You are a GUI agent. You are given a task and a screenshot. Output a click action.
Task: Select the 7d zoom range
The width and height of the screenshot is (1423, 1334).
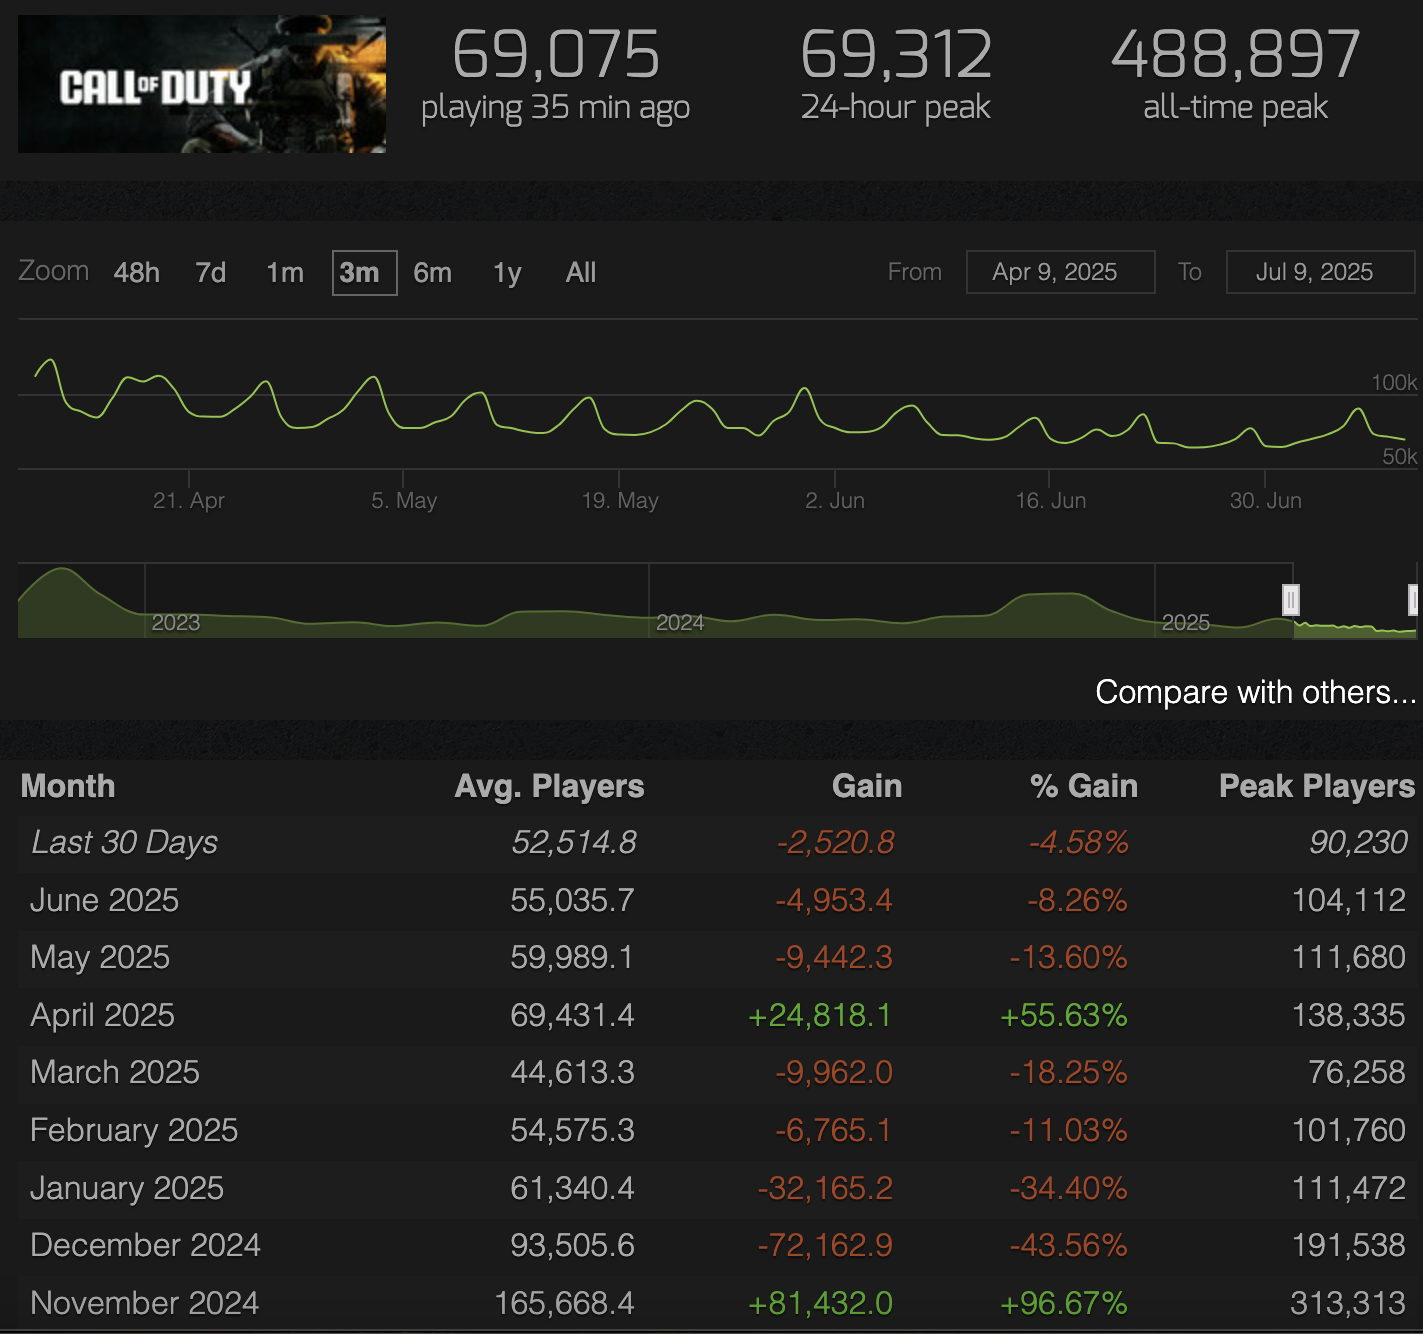click(x=211, y=273)
